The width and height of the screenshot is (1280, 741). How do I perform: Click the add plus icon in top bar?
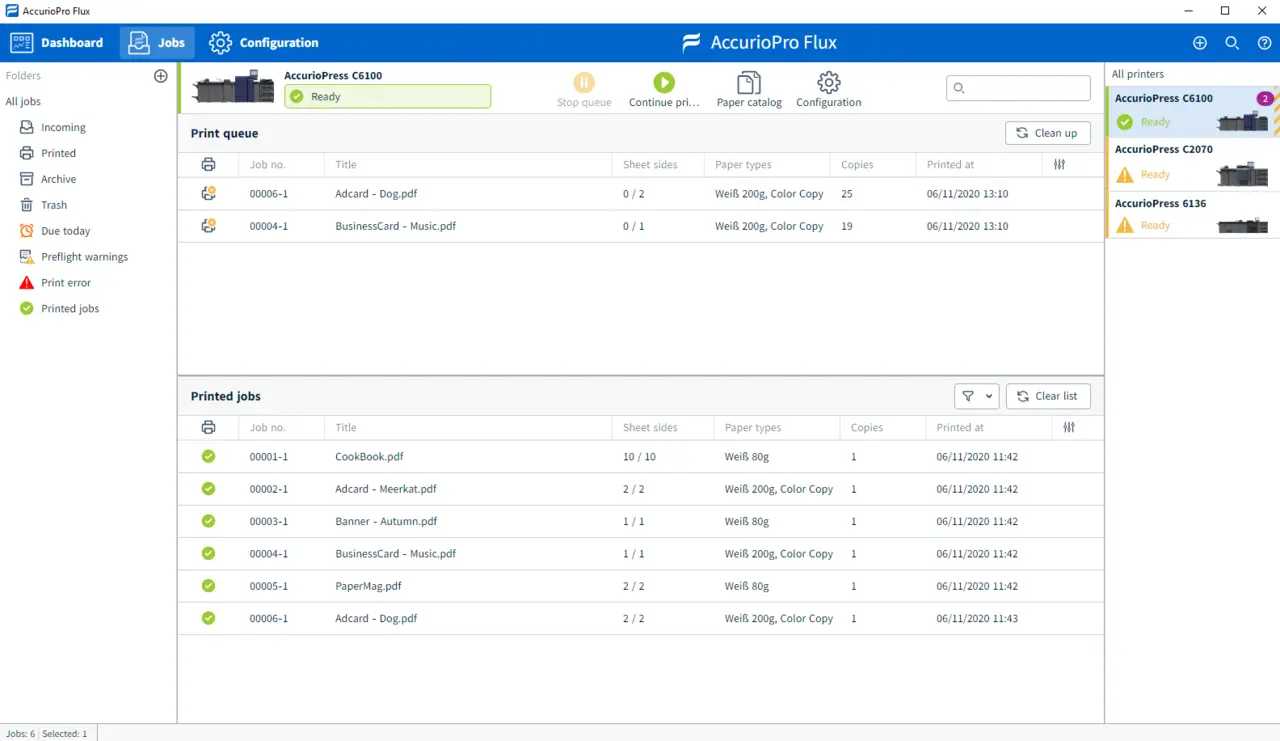1200,43
